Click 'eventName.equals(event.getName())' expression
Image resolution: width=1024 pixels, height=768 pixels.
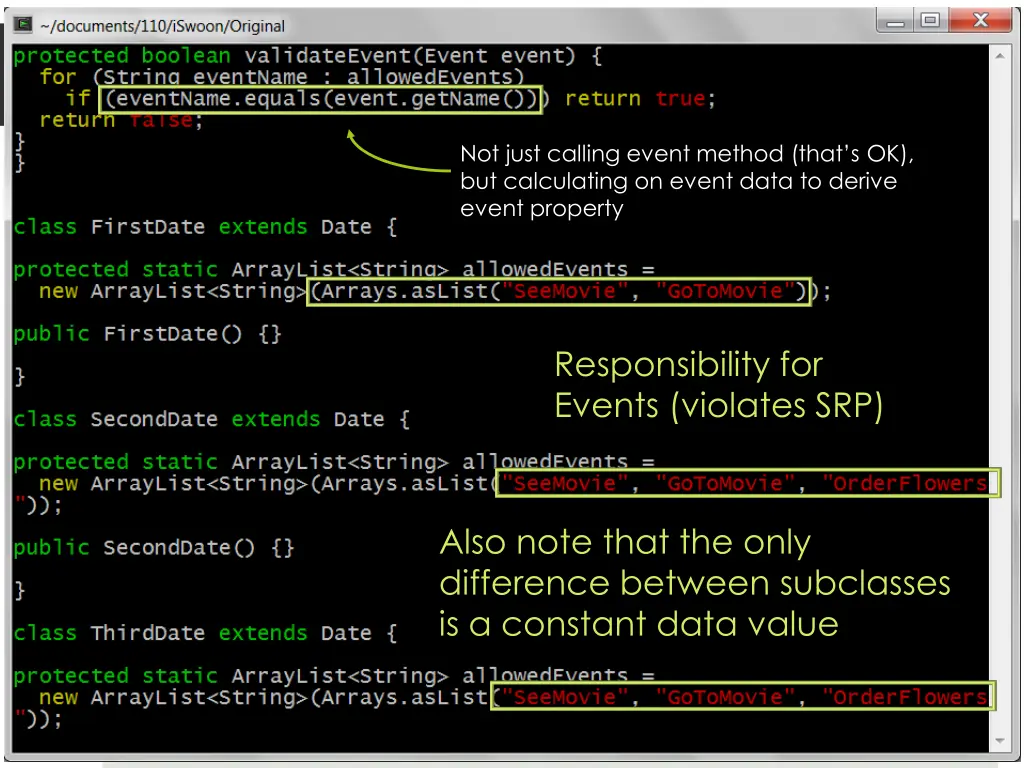(320, 99)
